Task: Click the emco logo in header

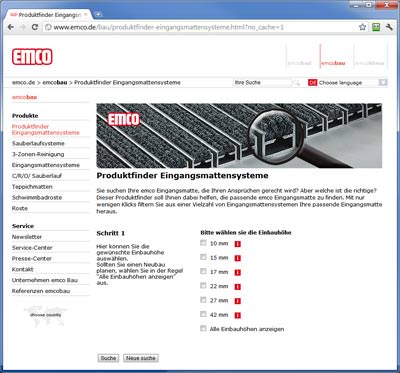Action: [x=32, y=57]
